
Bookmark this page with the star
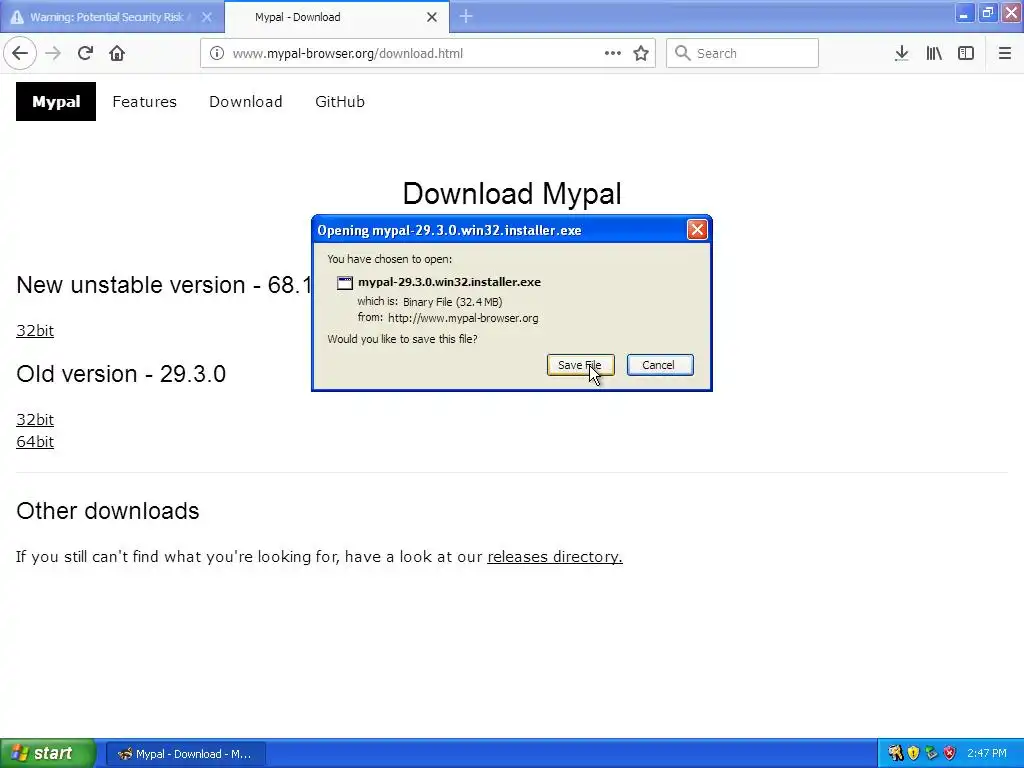pos(641,54)
